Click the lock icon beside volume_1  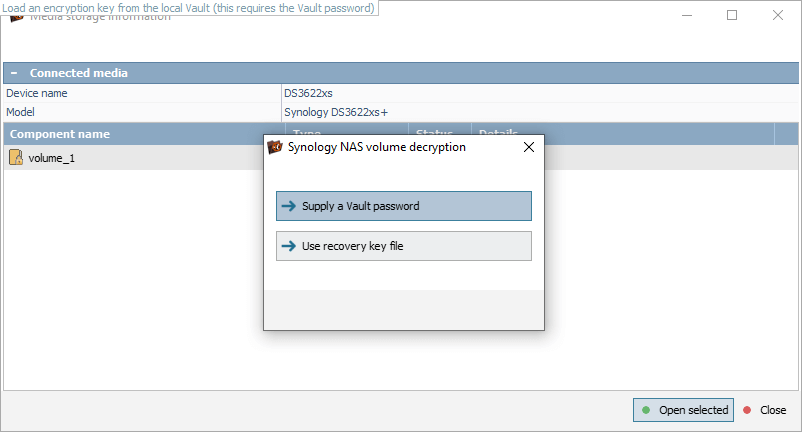[x=16, y=158]
